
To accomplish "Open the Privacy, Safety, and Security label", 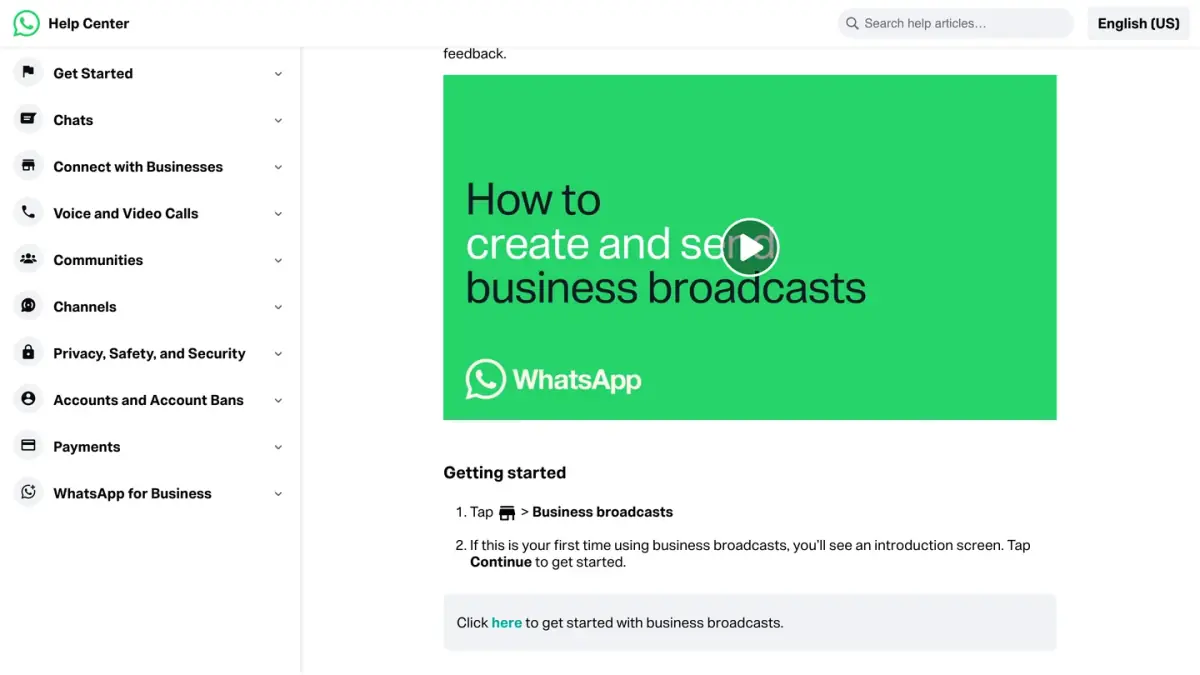I will pyautogui.click(x=149, y=353).
